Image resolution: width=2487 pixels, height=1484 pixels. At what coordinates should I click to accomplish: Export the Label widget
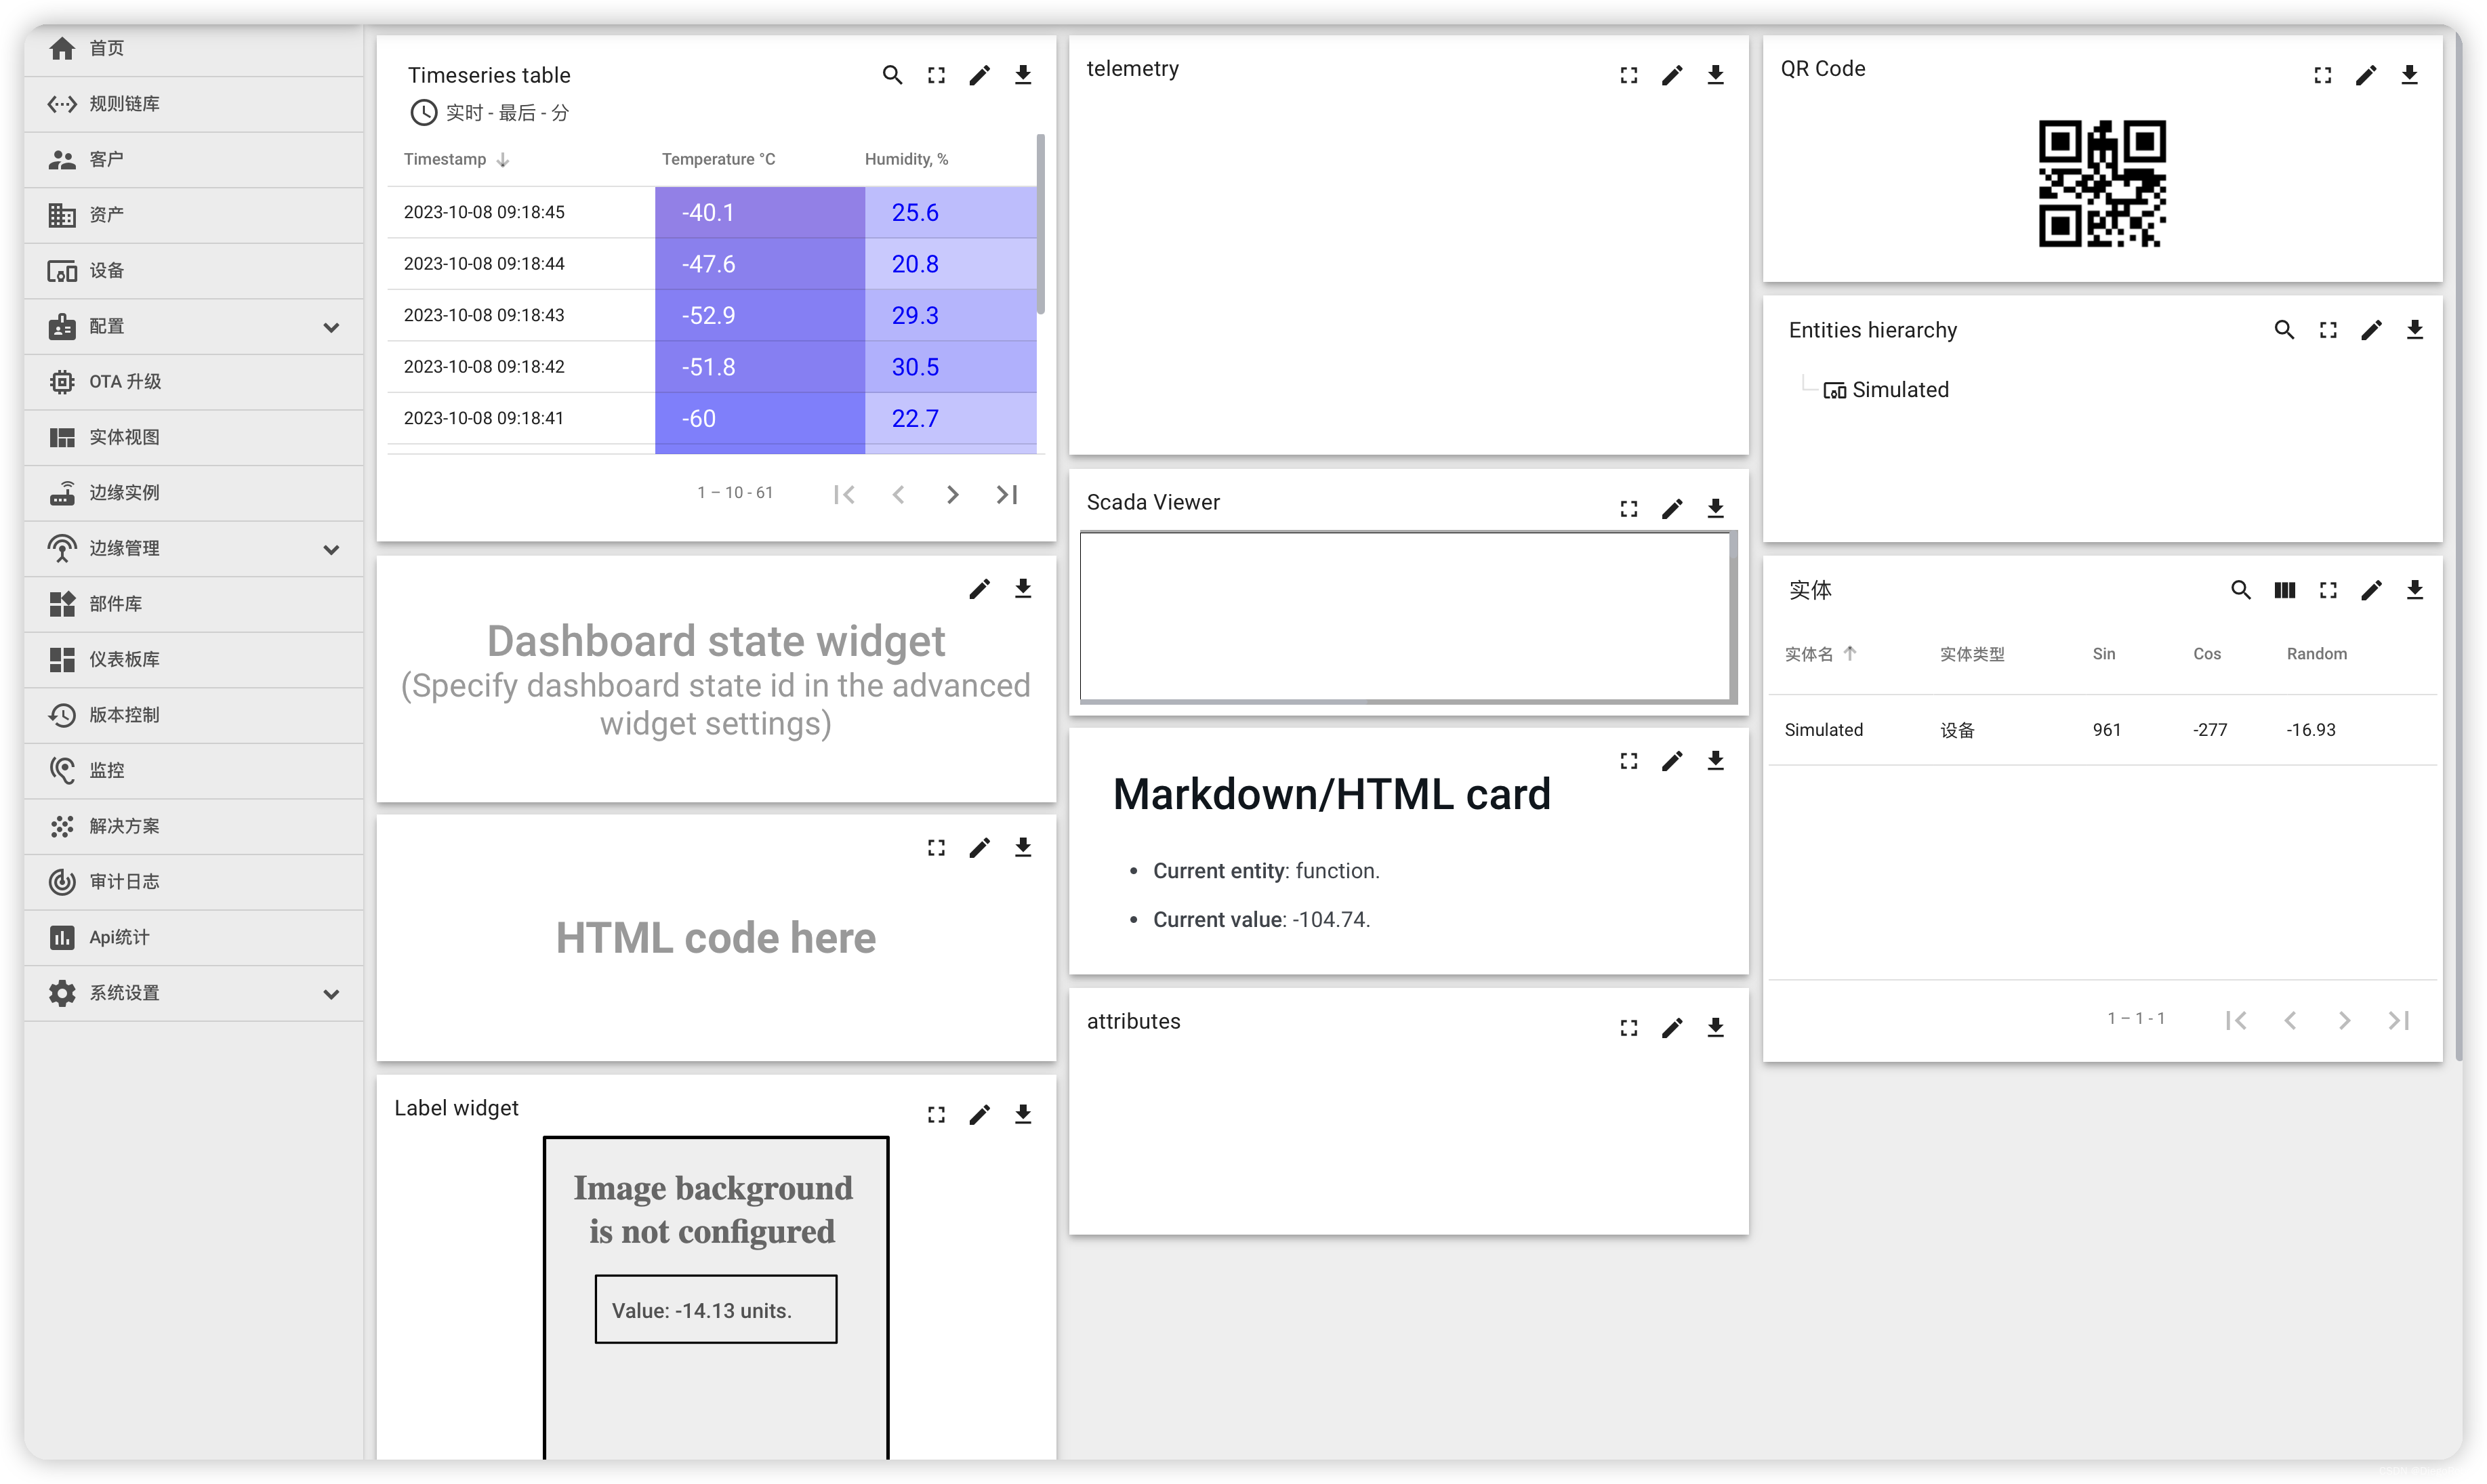click(1023, 1115)
